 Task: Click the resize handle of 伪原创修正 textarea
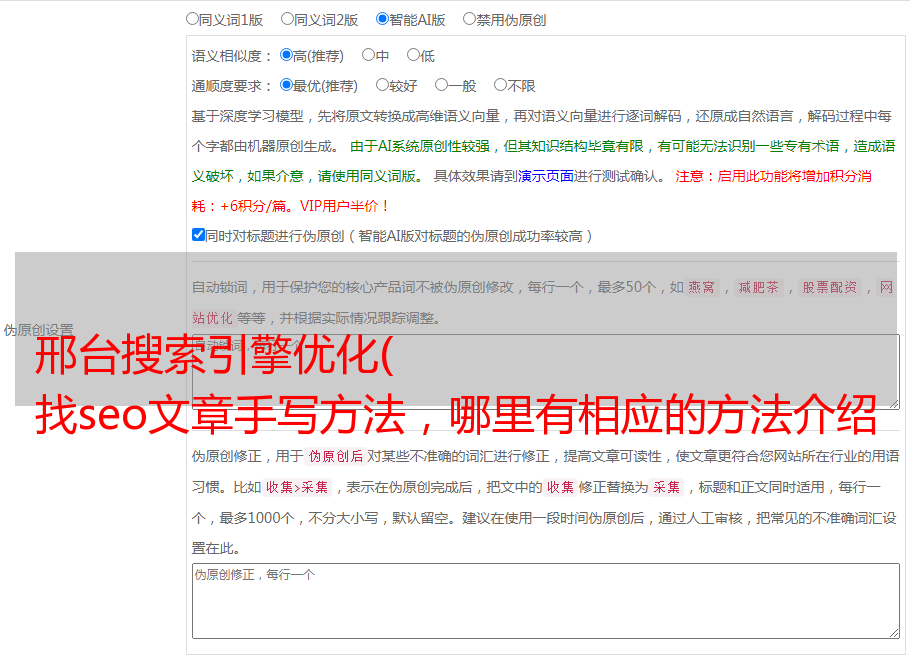coord(893,632)
